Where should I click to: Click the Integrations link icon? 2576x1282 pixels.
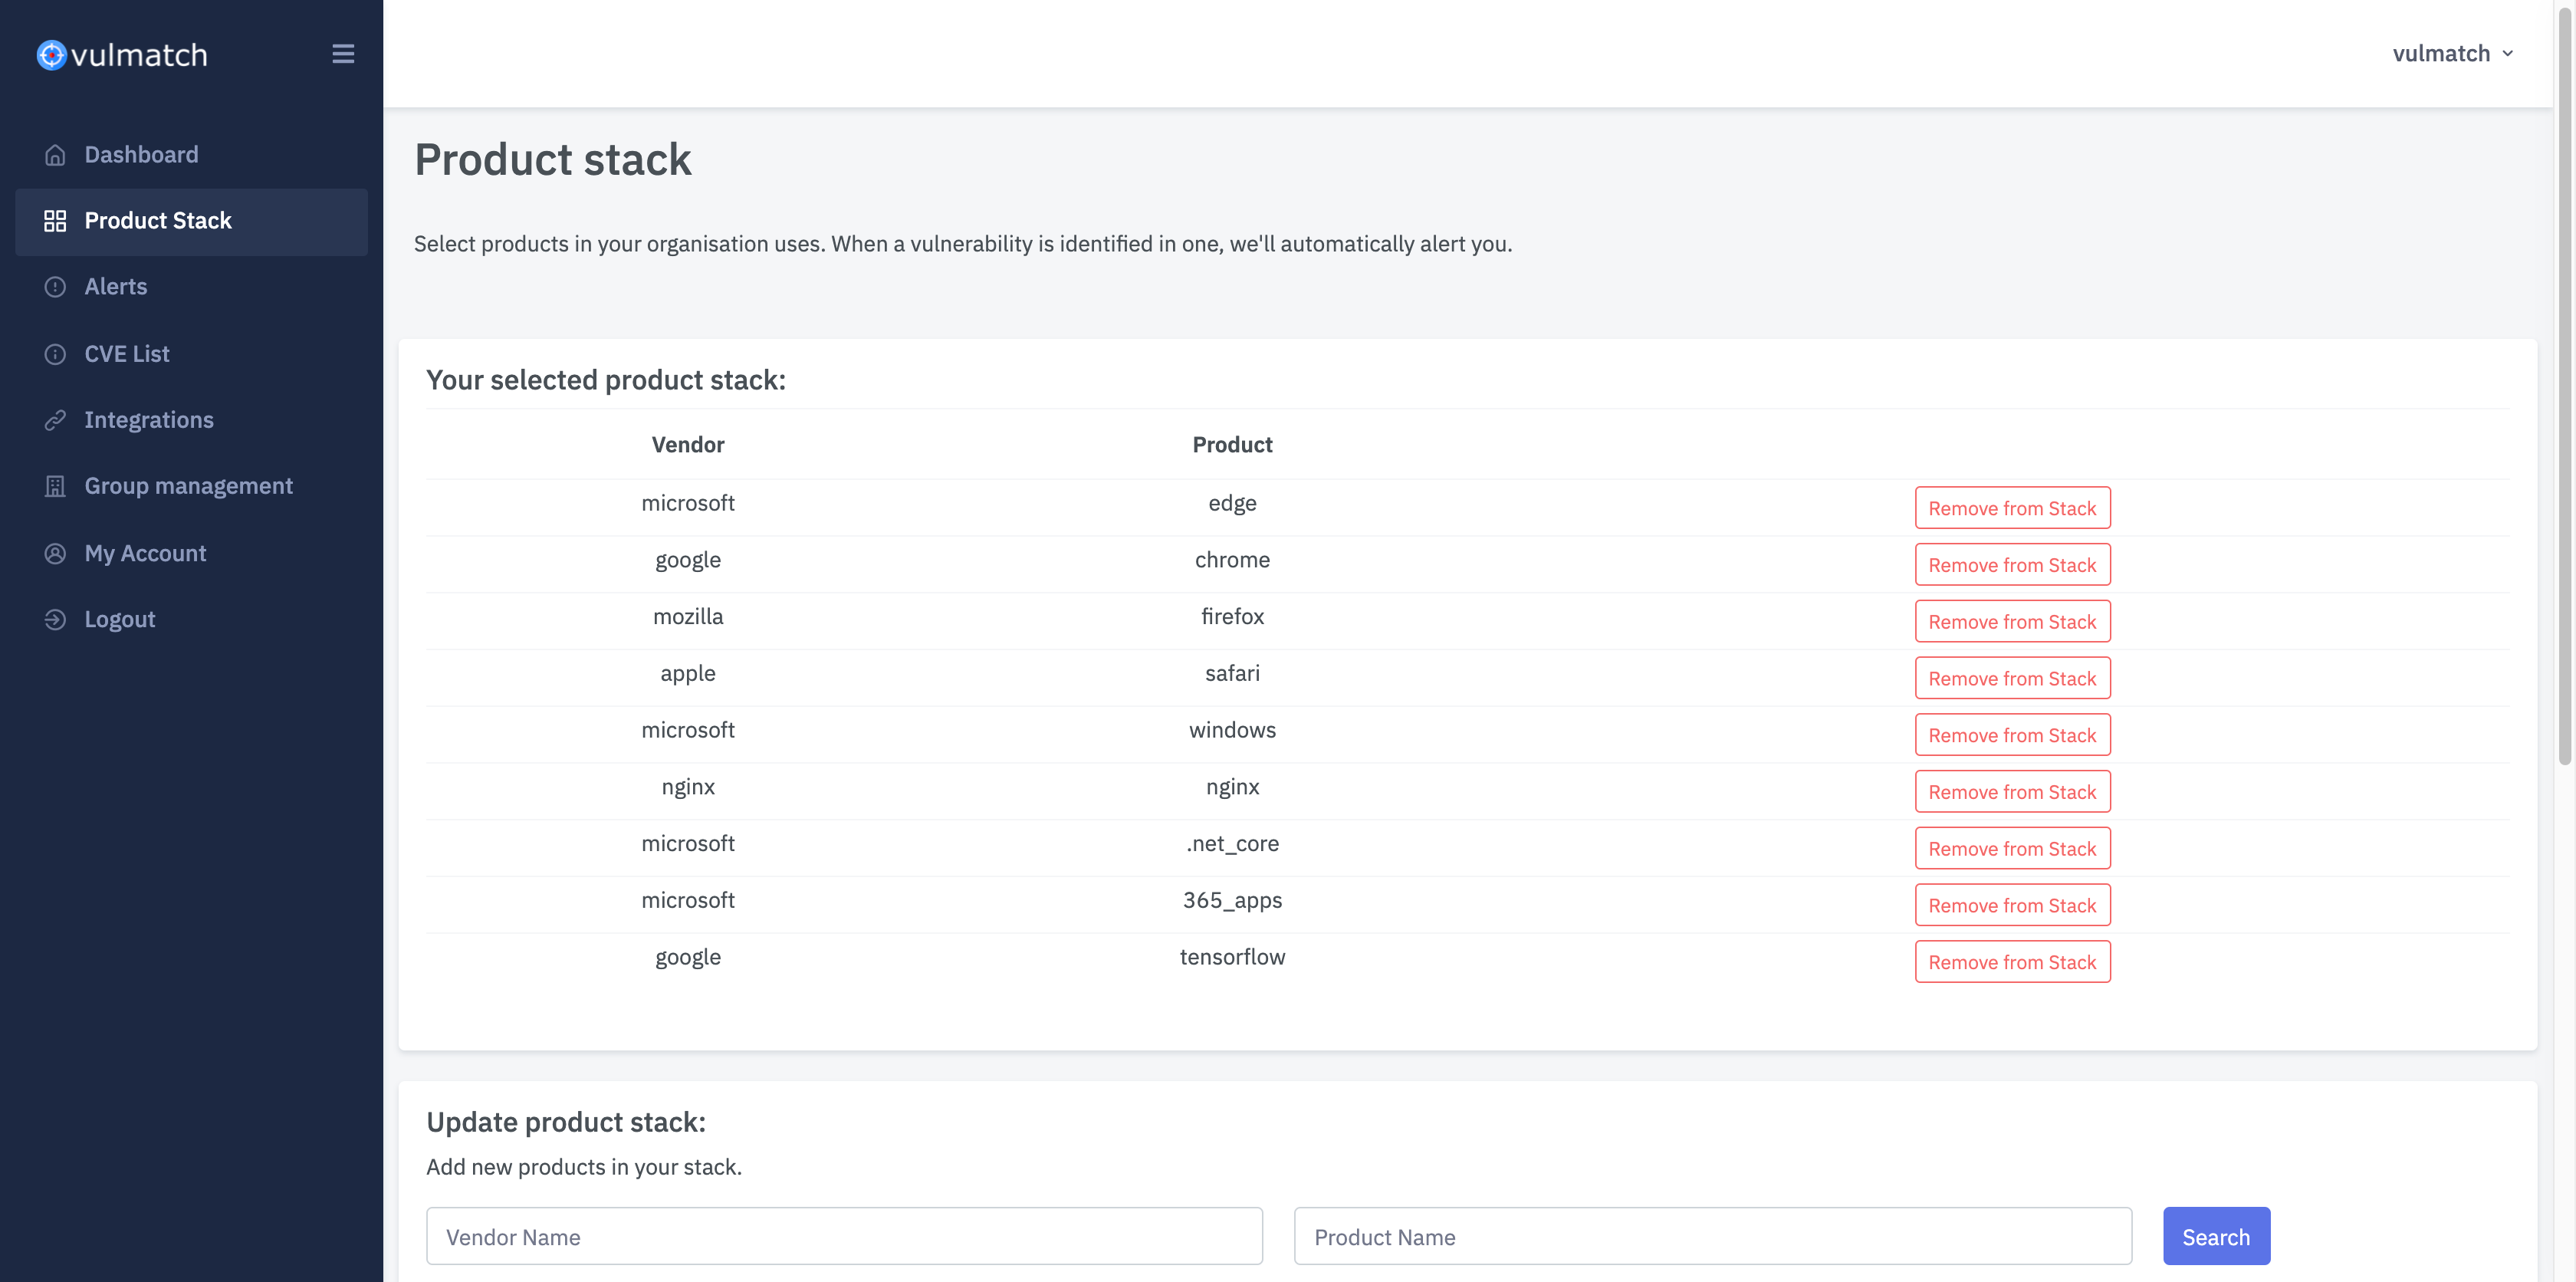[x=55, y=420]
